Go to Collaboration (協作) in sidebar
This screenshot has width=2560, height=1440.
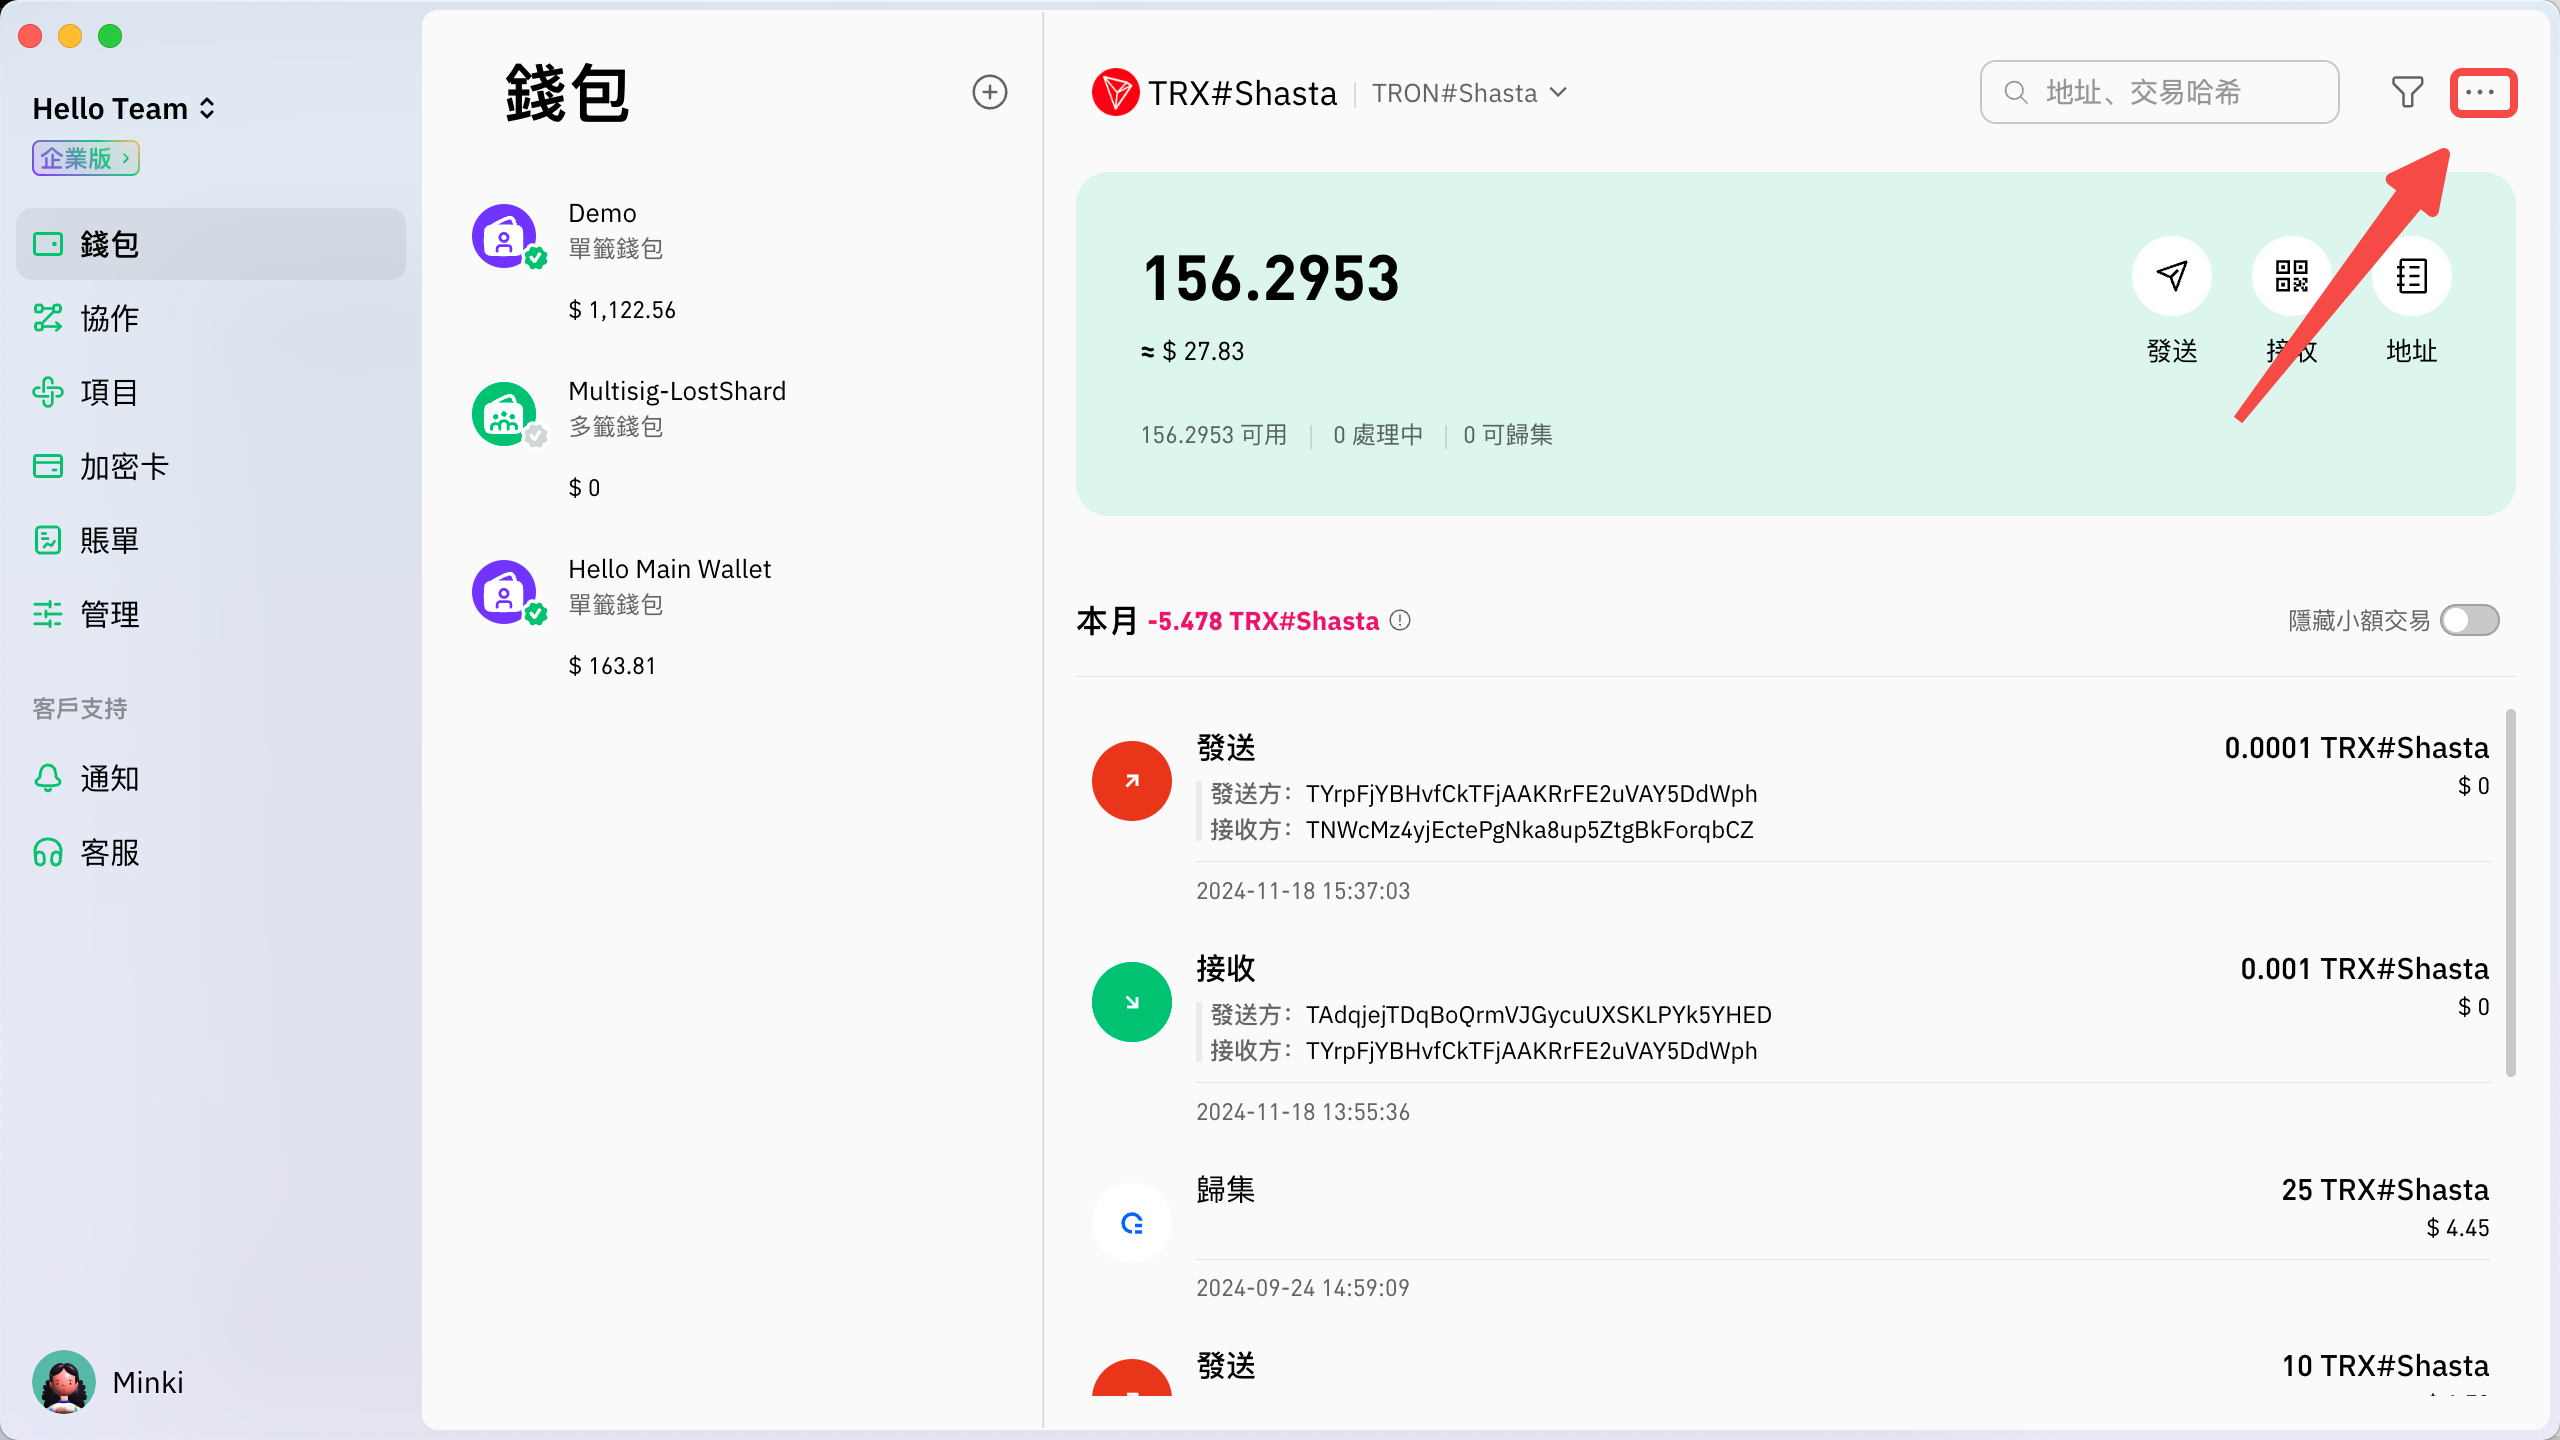[x=108, y=318]
